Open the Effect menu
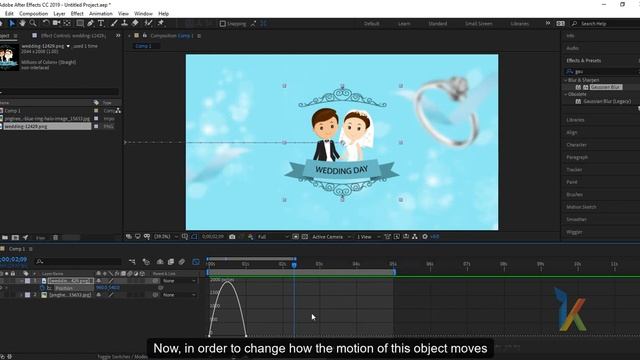The width and height of the screenshot is (640, 360). pos(77,13)
